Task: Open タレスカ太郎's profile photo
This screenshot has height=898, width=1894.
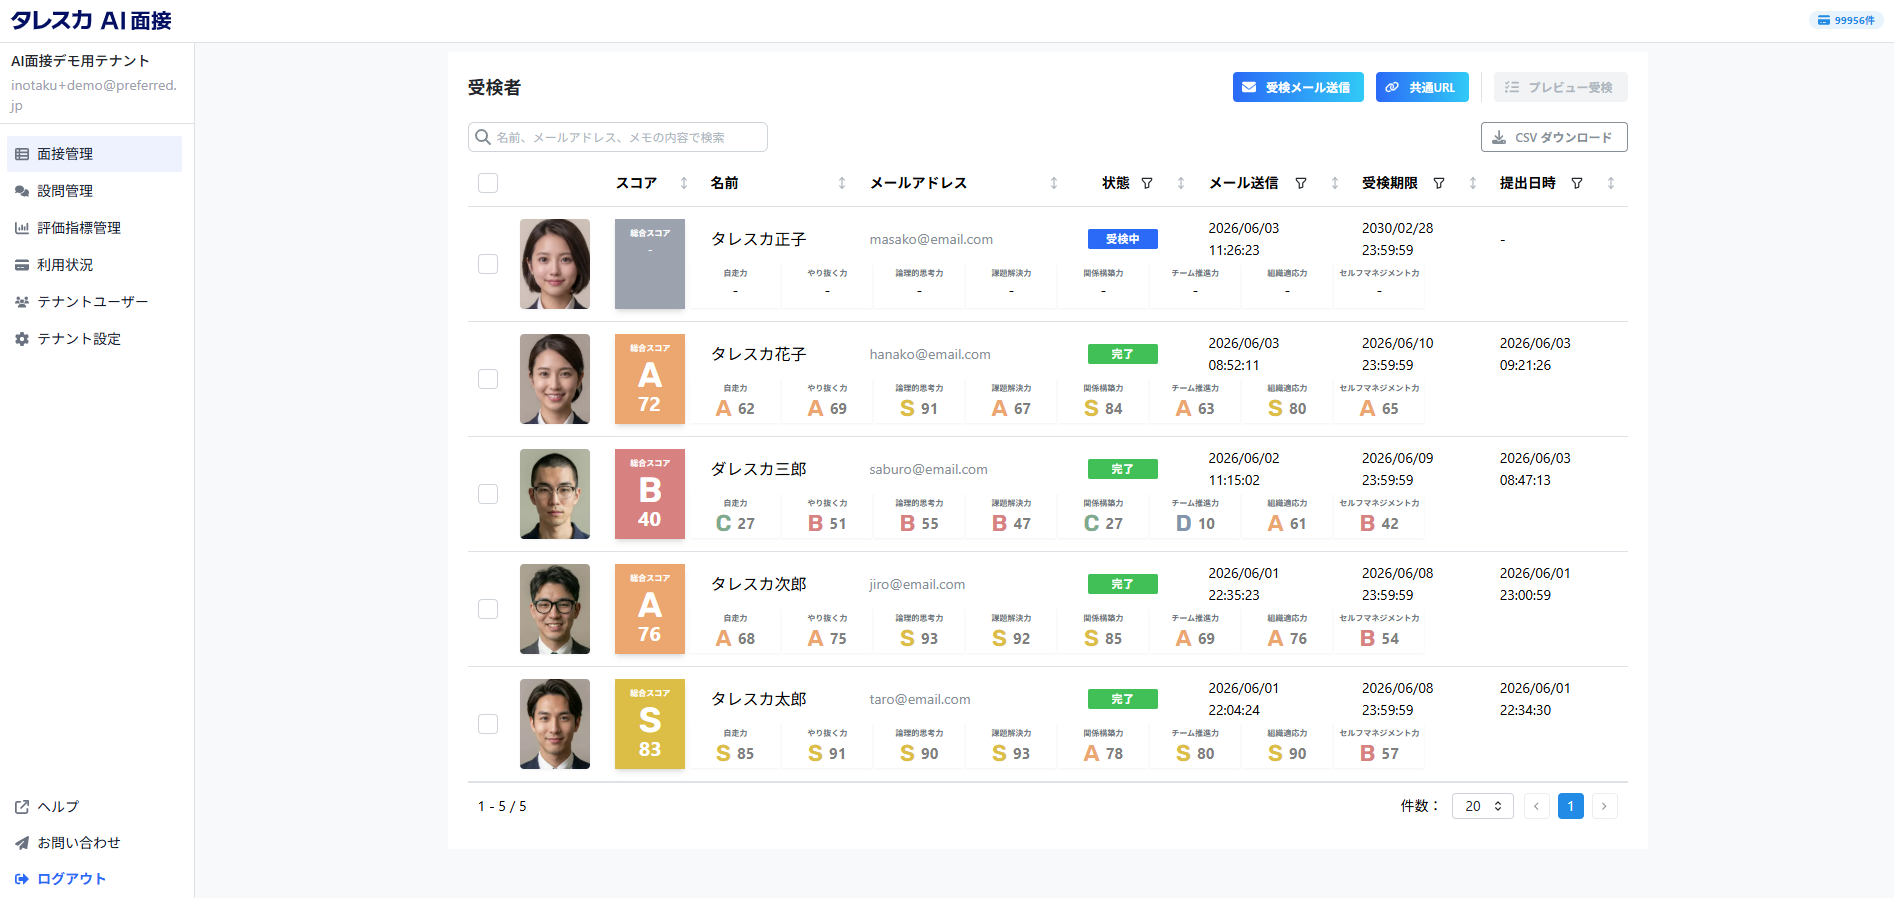Action: 555,724
